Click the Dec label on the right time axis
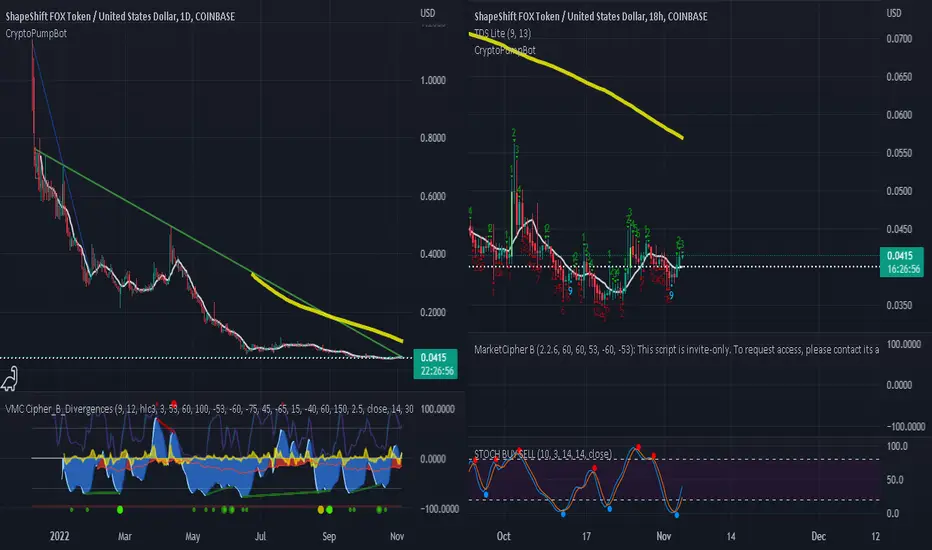The image size is (932, 550). pos(818,536)
